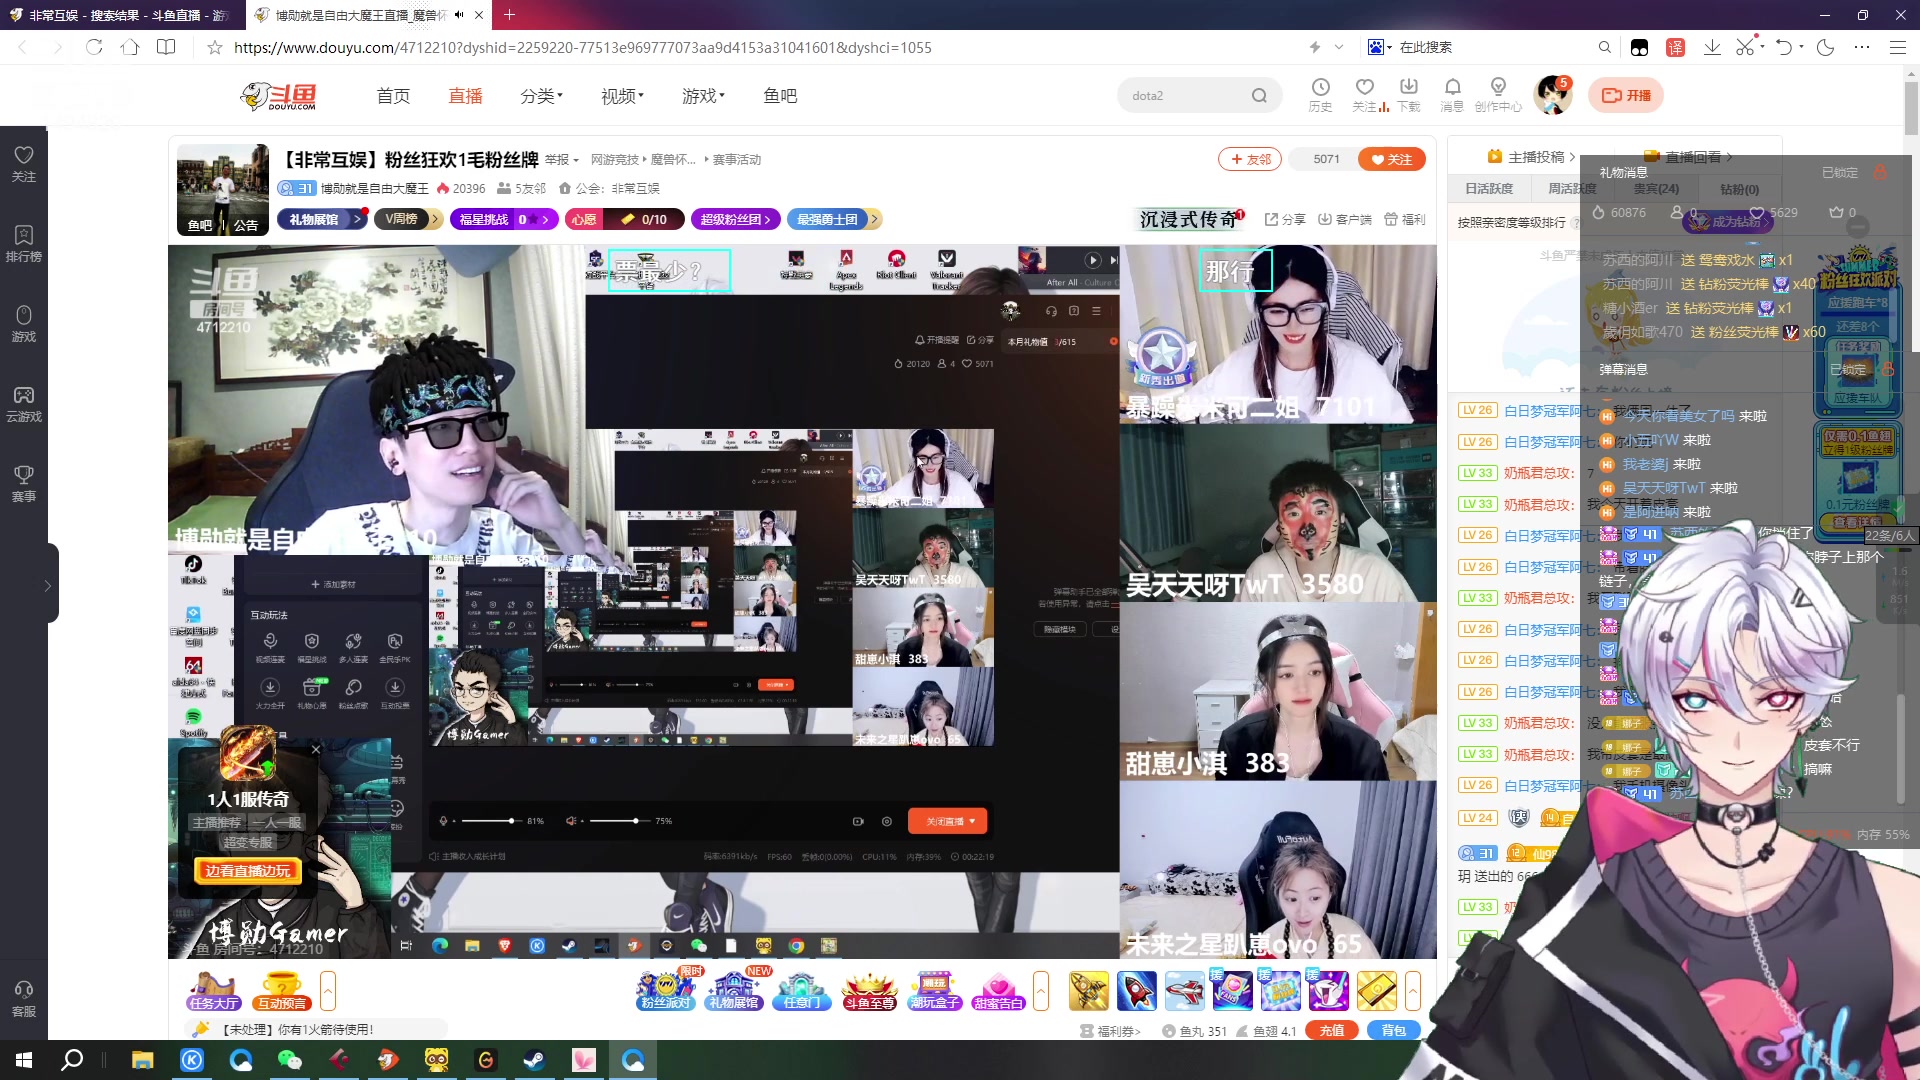This screenshot has width=1920, height=1080.
Task: Expand the 举报 dropdown next to title
Action: [x=562, y=160]
